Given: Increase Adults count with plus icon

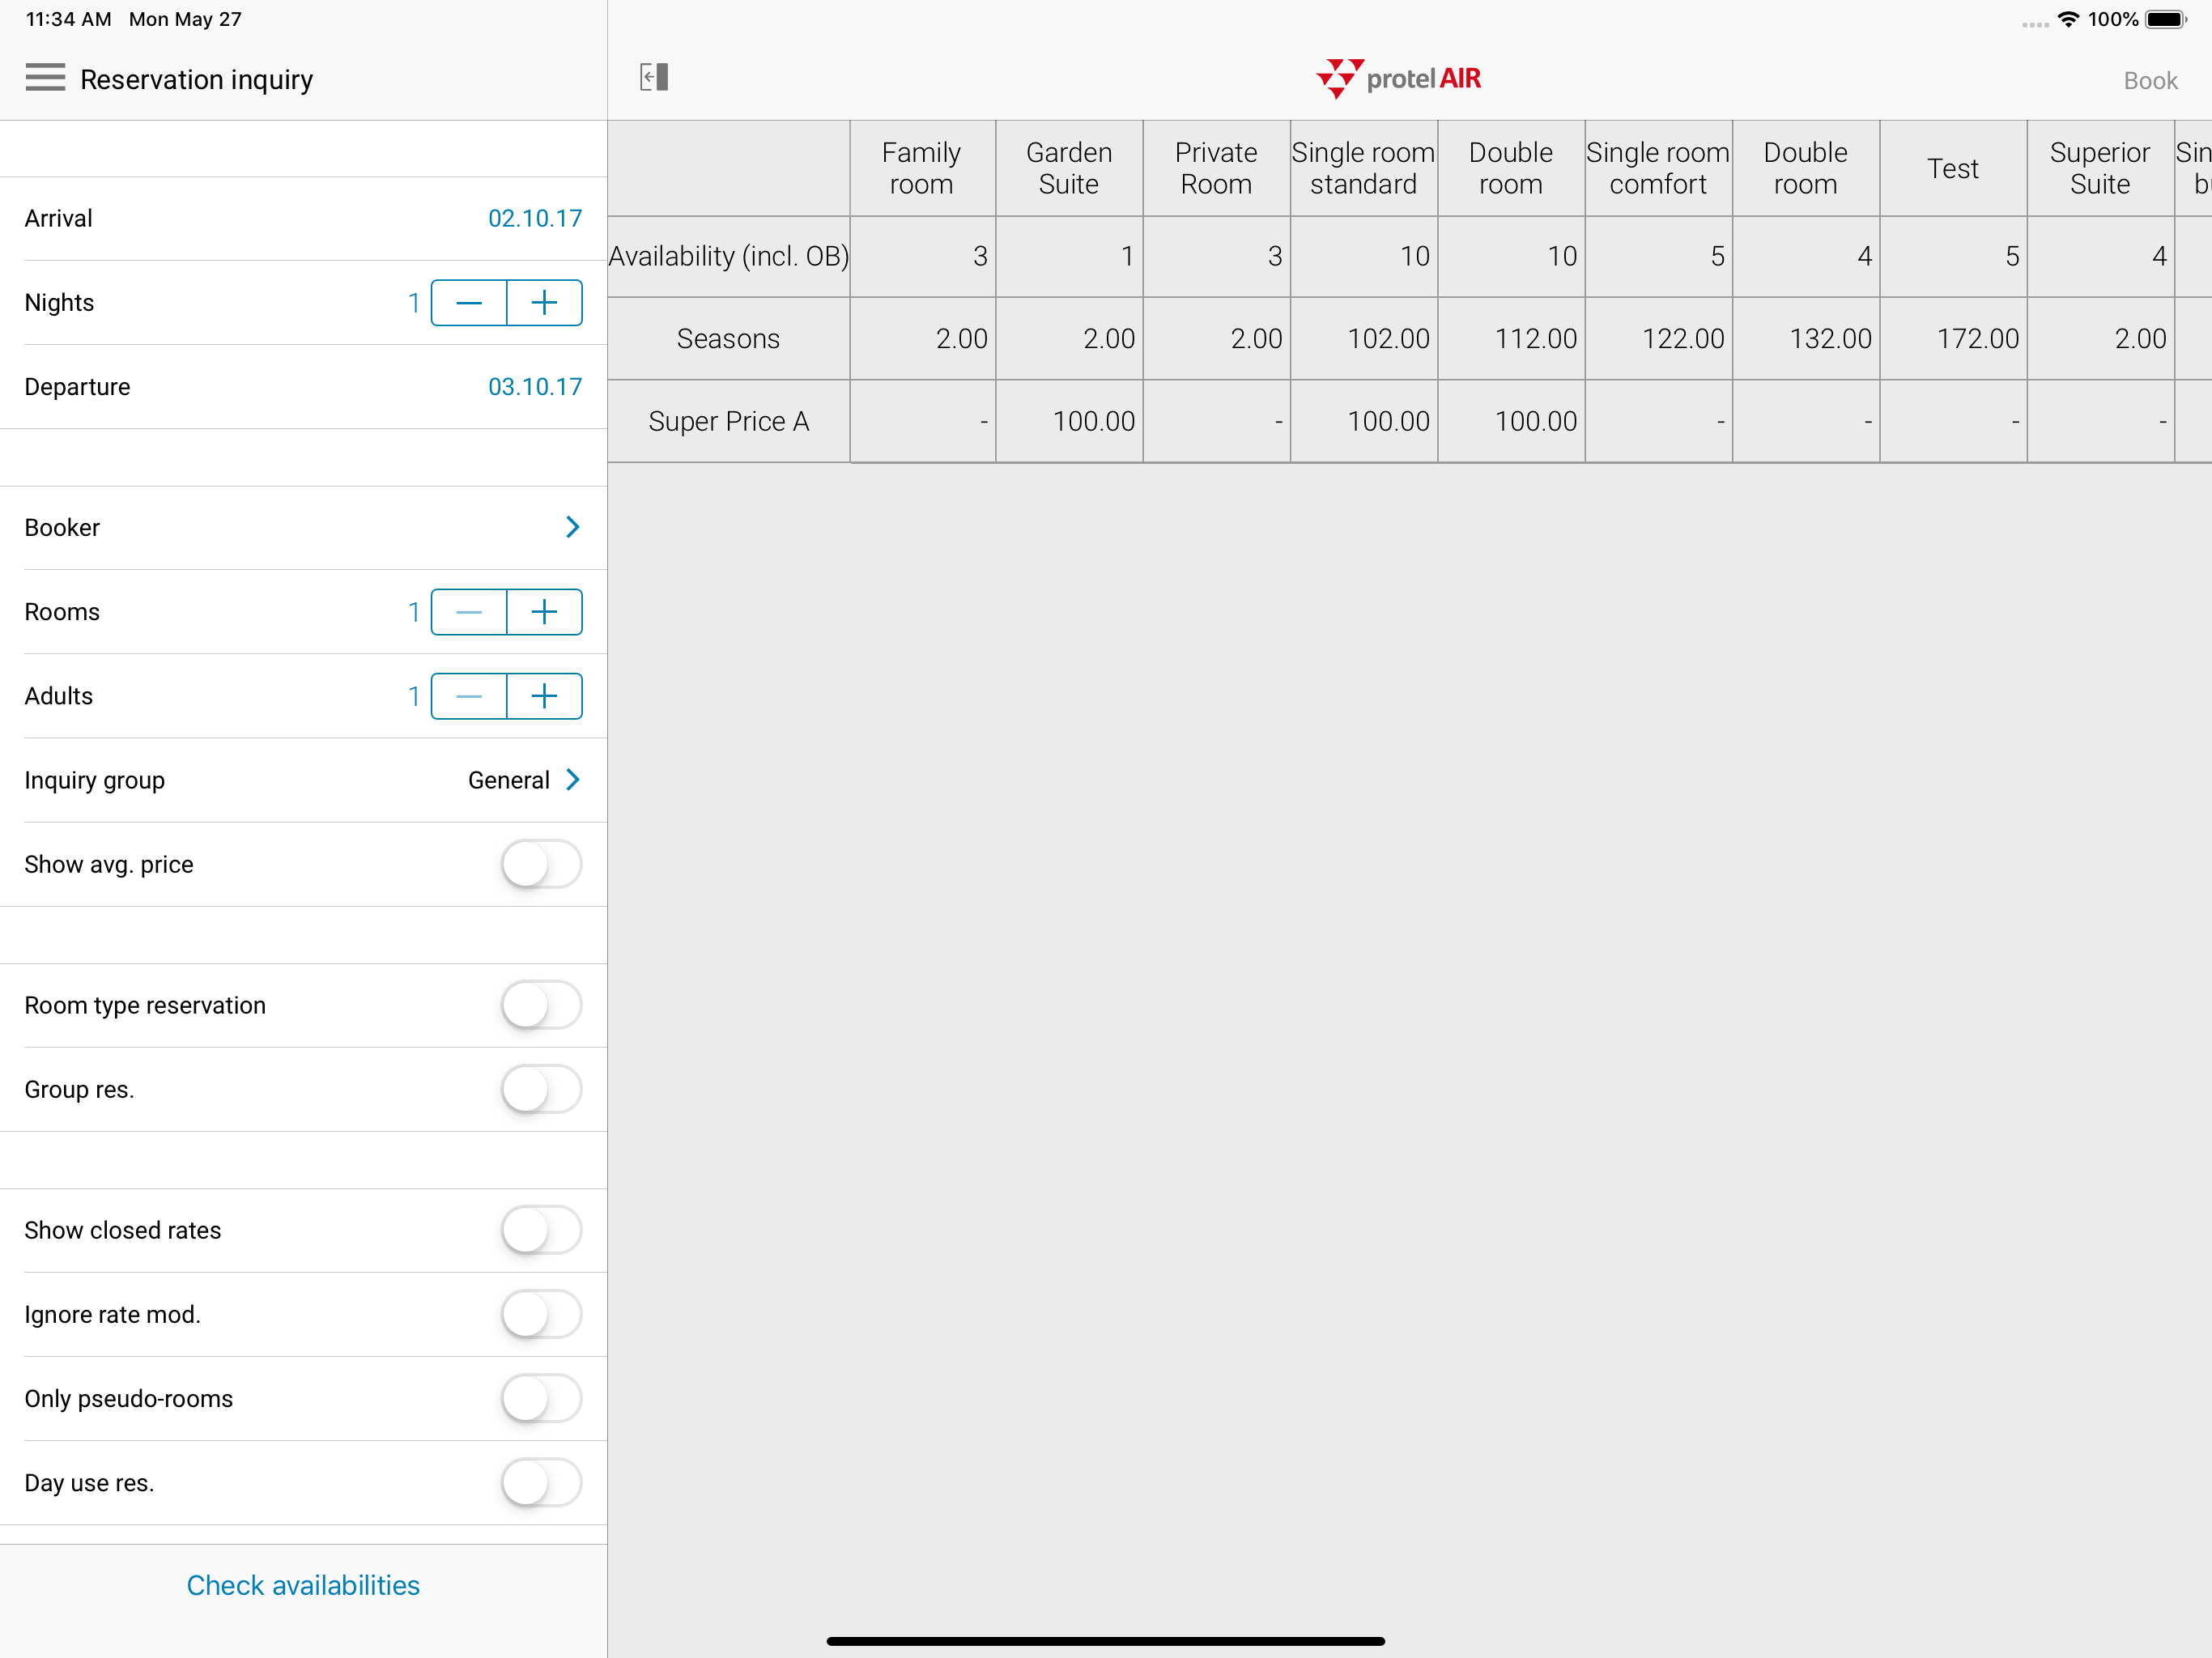Looking at the screenshot, I should coord(544,696).
